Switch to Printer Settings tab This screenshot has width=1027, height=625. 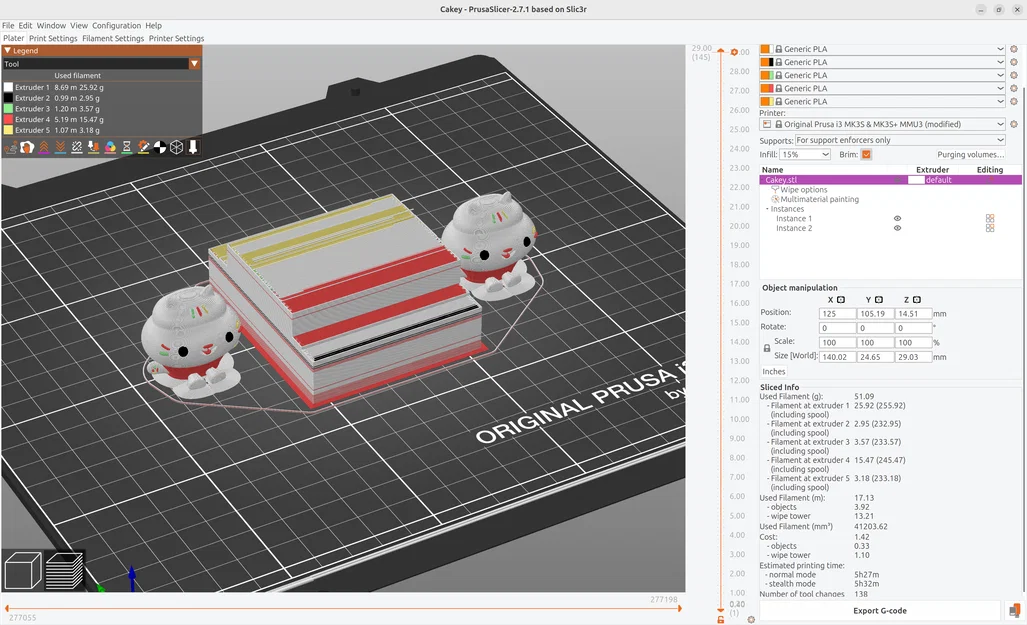(x=176, y=39)
